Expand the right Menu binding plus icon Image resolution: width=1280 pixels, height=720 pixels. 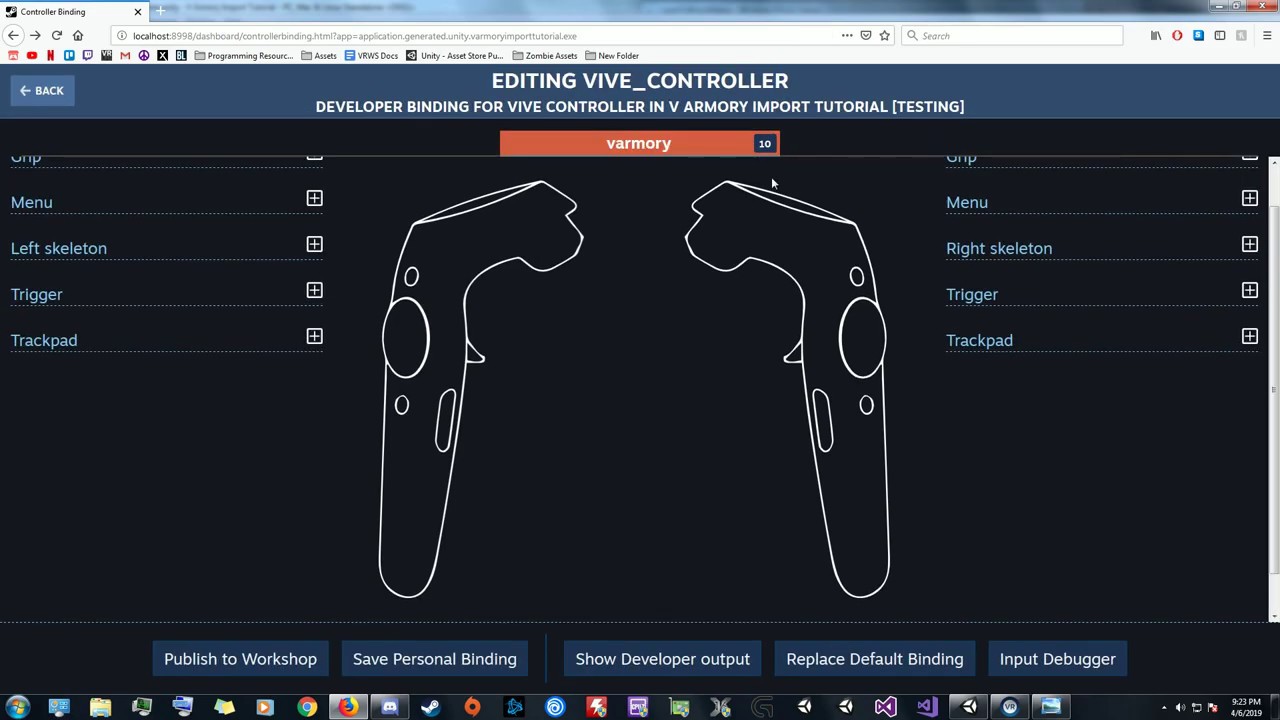[1250, 198]
